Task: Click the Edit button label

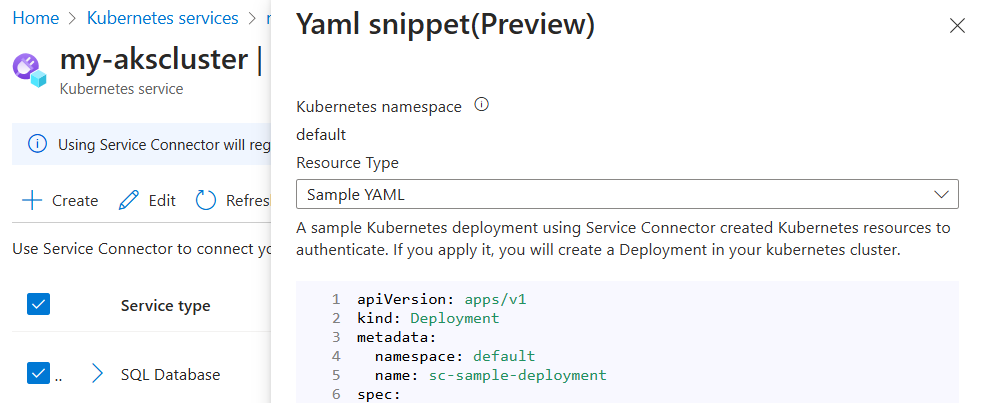Action: pos(162,200)
